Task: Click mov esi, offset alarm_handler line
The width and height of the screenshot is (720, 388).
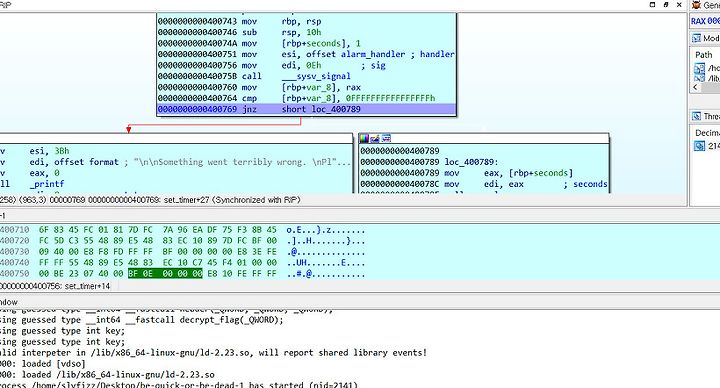Action: click(306, 54)
